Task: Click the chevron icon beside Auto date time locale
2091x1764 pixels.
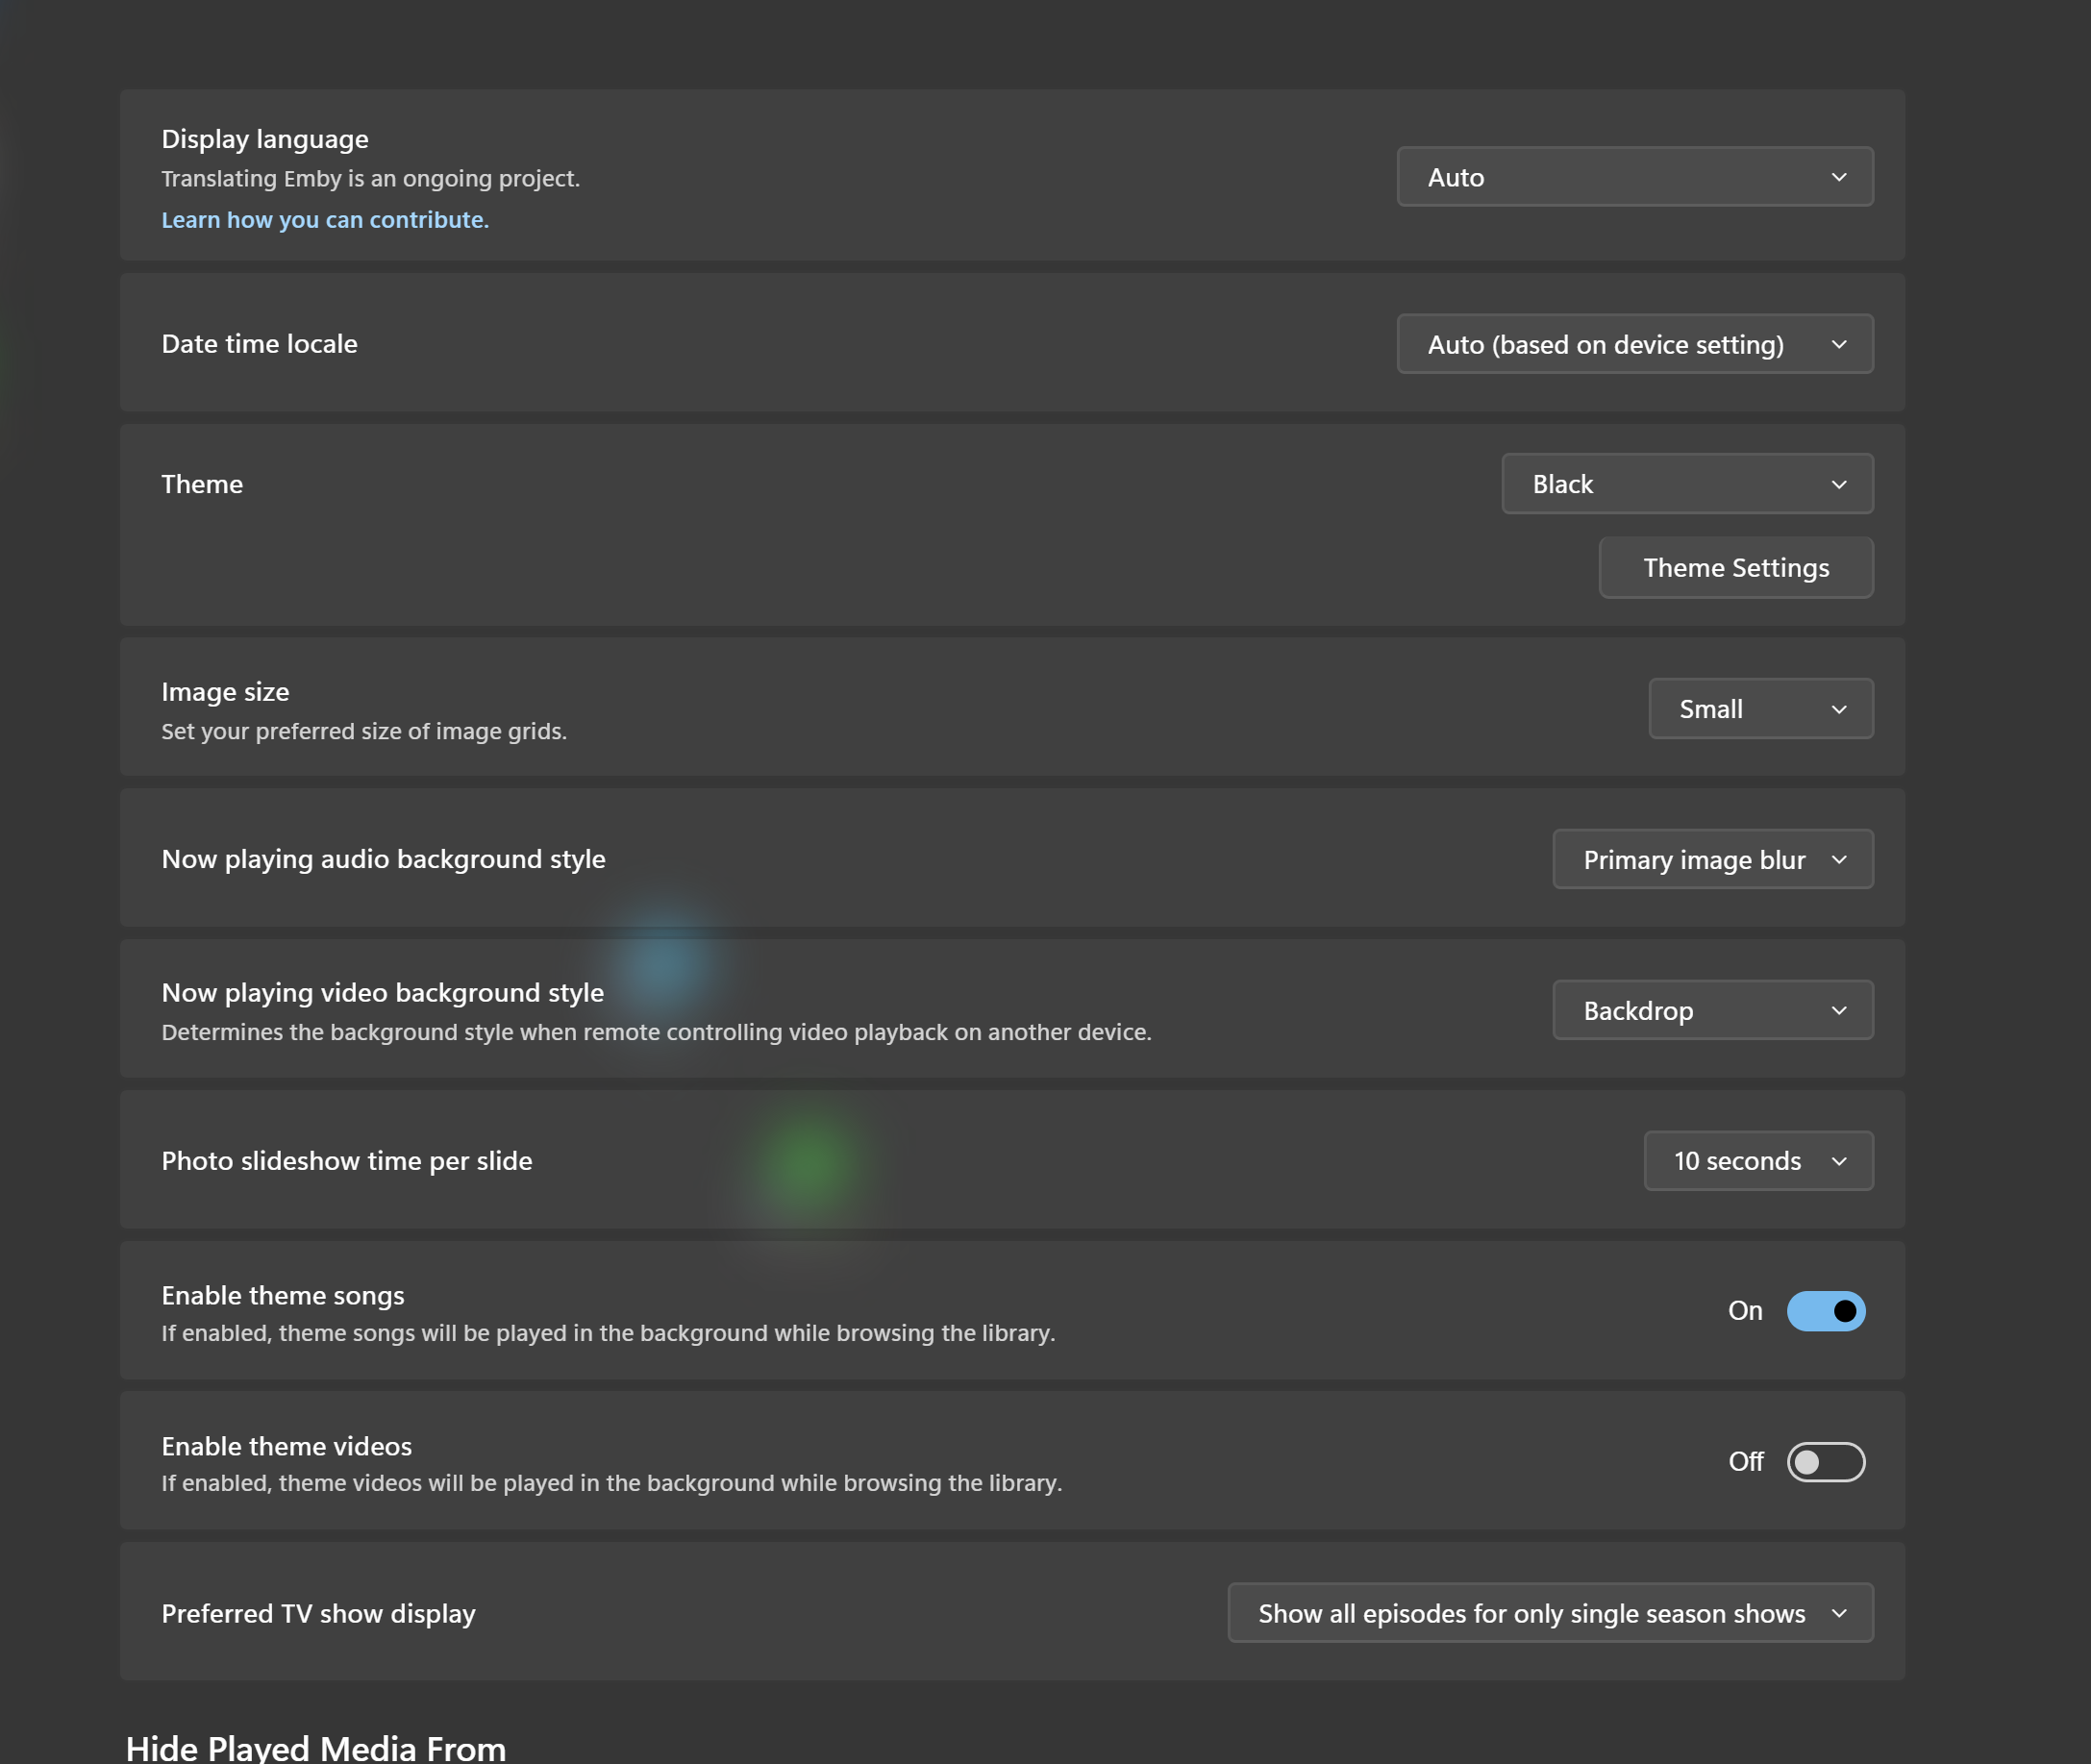Action: (x=1841, y=344)
